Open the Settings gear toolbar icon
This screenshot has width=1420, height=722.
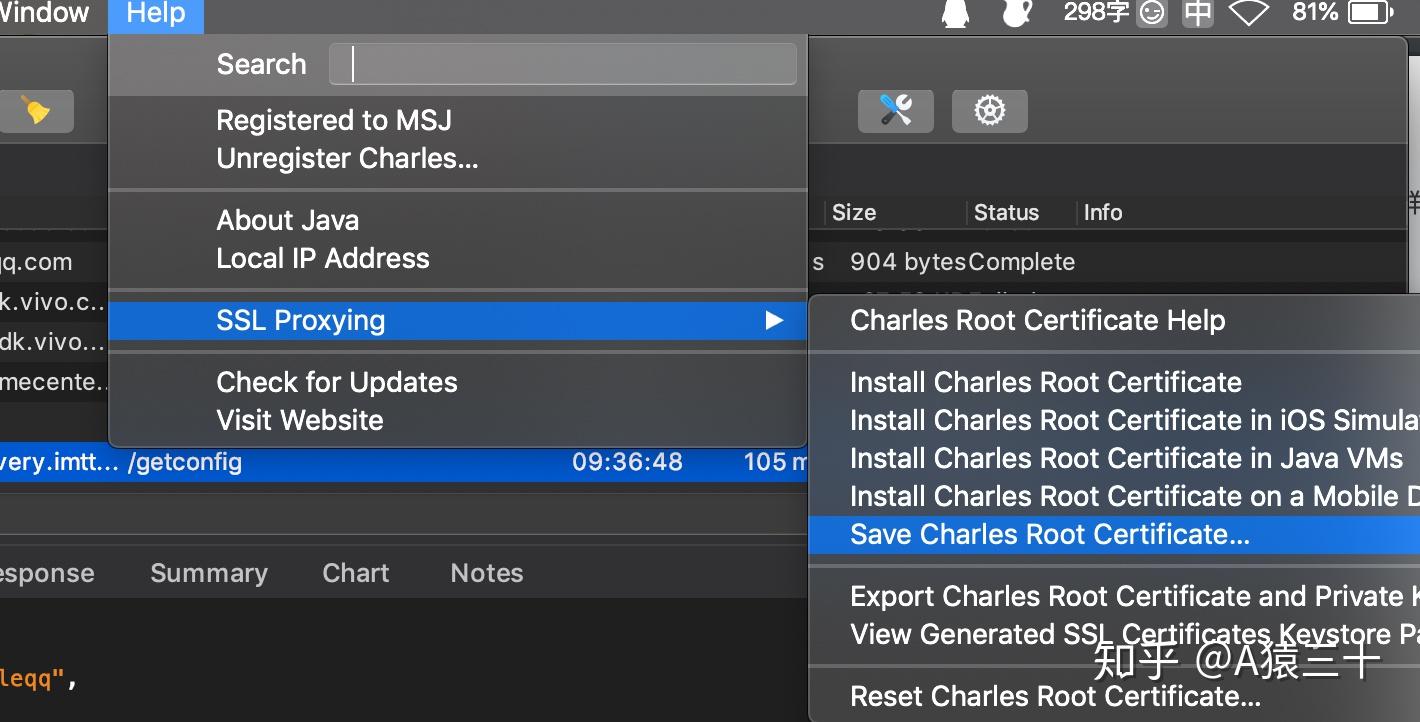pos(989,110)
